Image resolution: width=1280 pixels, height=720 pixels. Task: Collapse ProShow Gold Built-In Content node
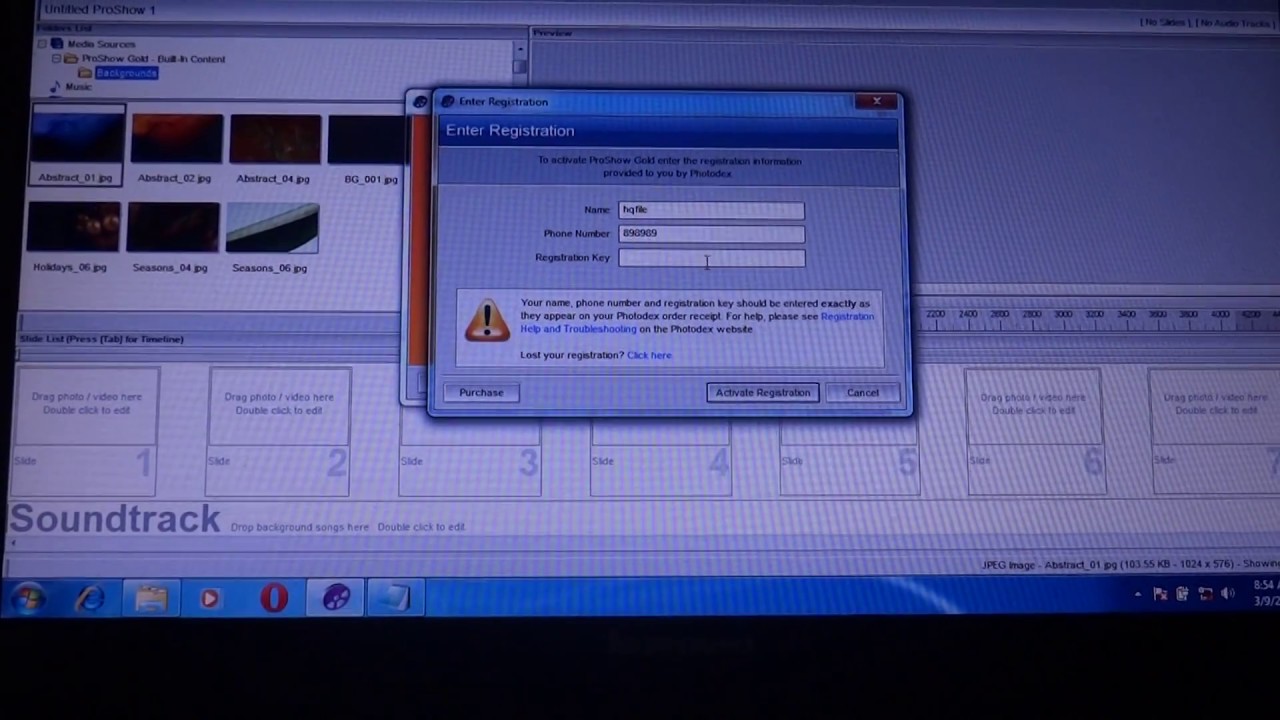(x=56, y=59)
